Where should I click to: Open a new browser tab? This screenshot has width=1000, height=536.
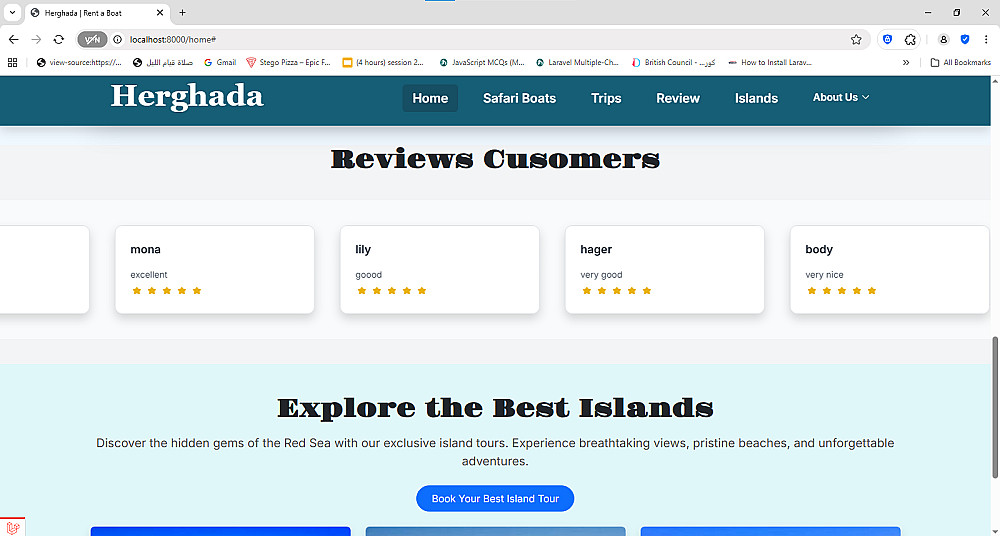pyautogui.click(x=182, y=13)
